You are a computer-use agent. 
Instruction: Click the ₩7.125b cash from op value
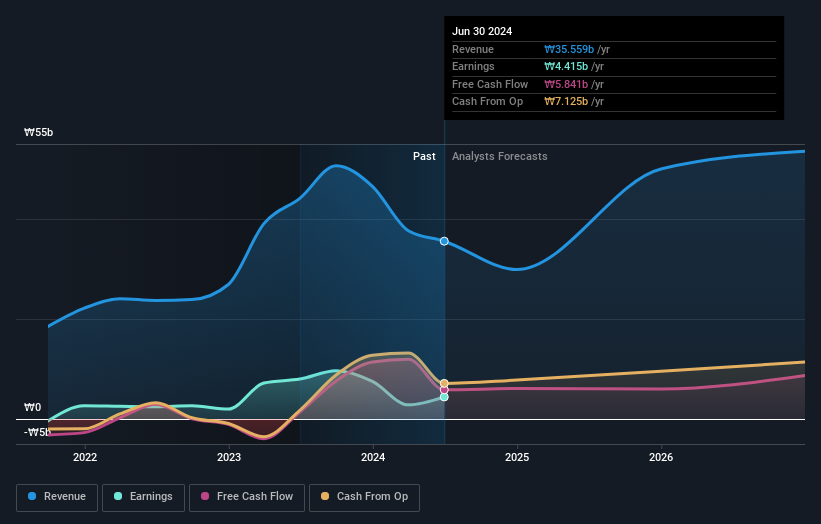[566, 102]
